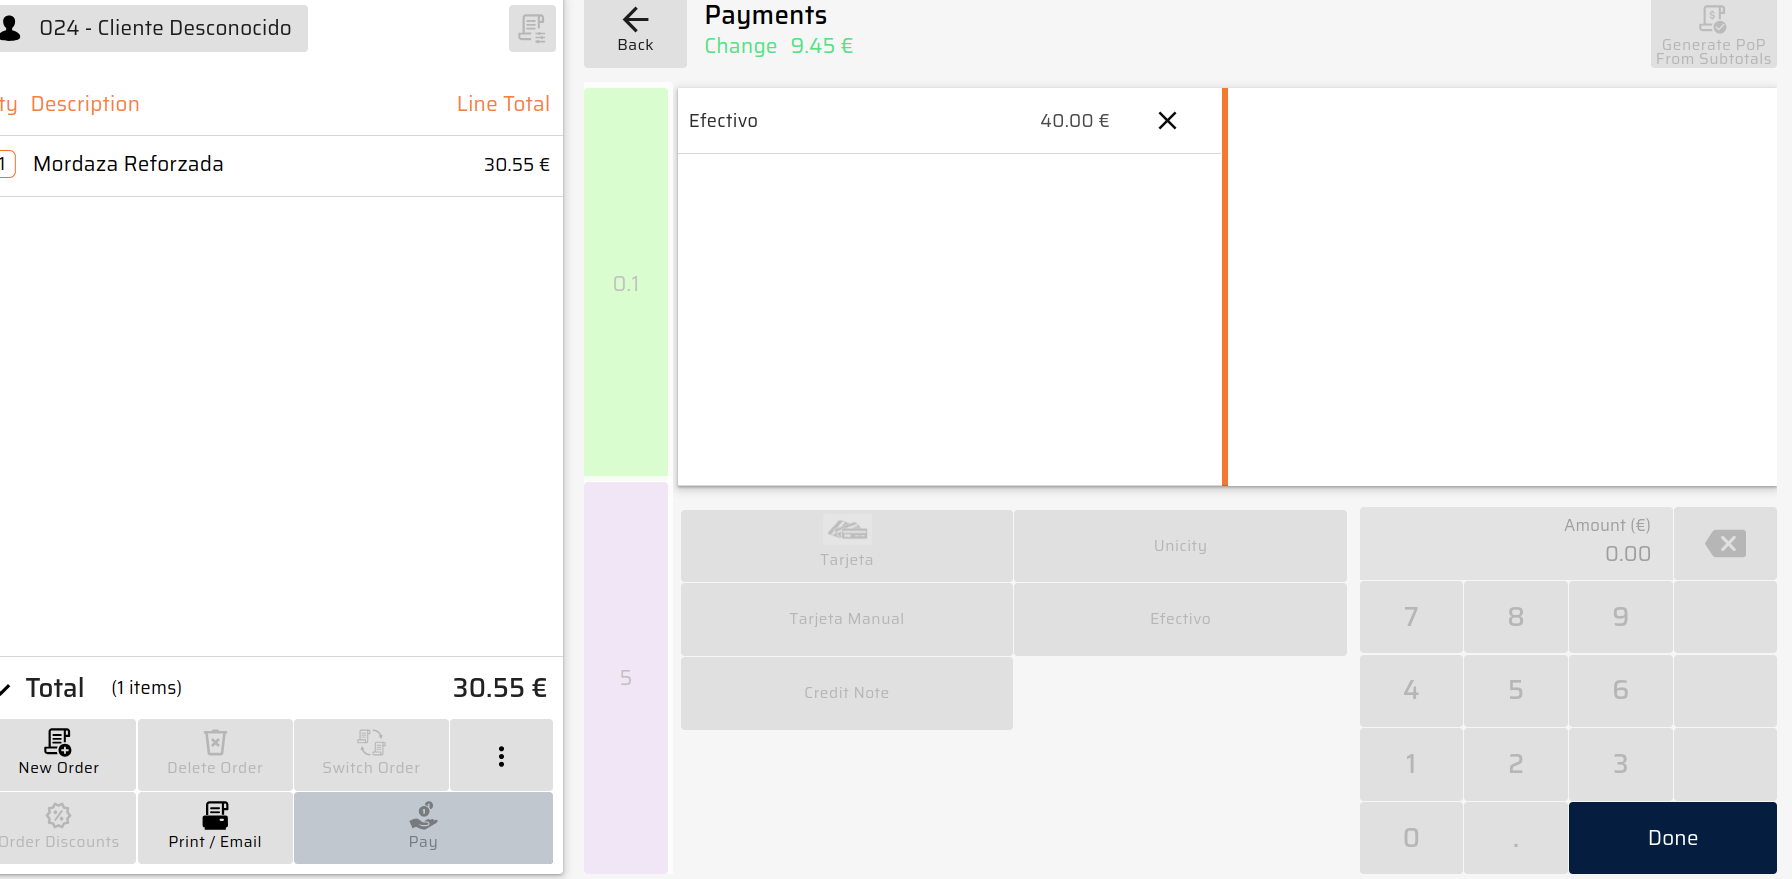Click the Change 9.45 € text
Viewport: 1792px width, 879px height.
click(x=779, y=46)
